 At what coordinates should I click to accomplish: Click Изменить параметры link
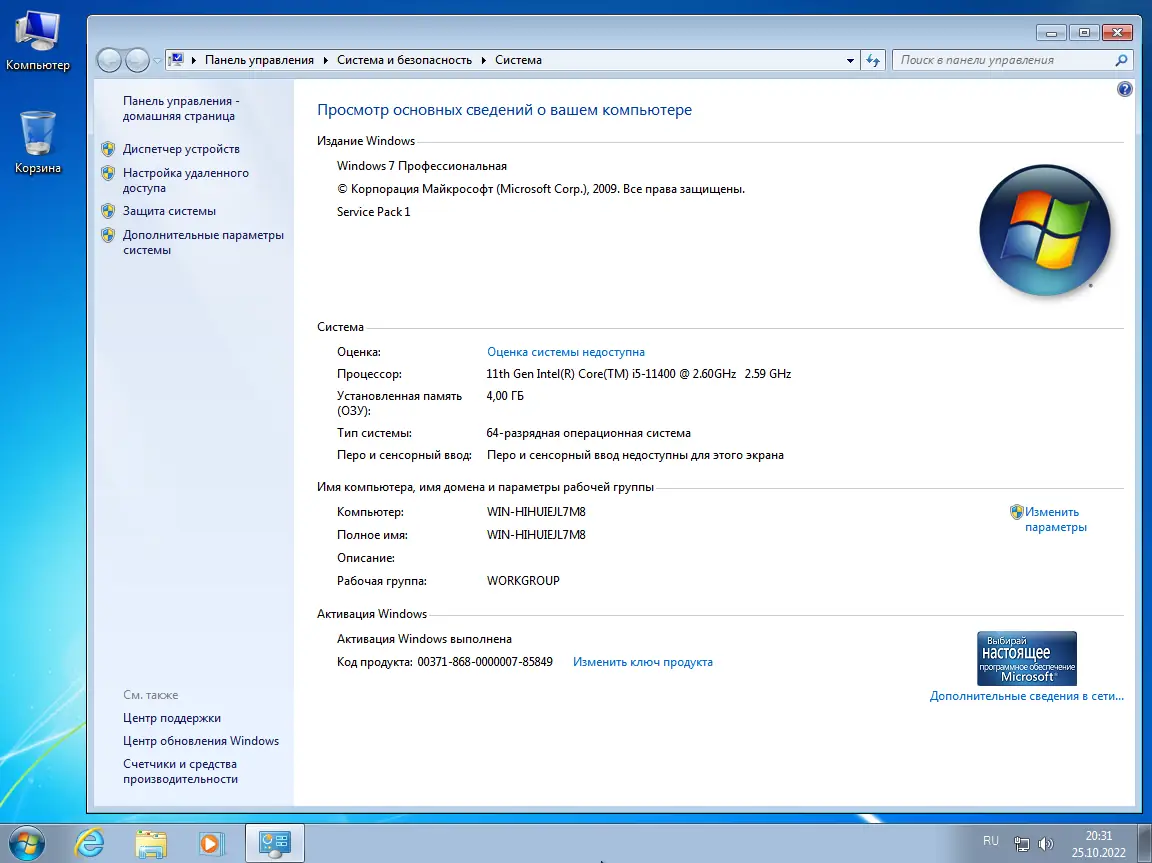tap(1055, 519)
